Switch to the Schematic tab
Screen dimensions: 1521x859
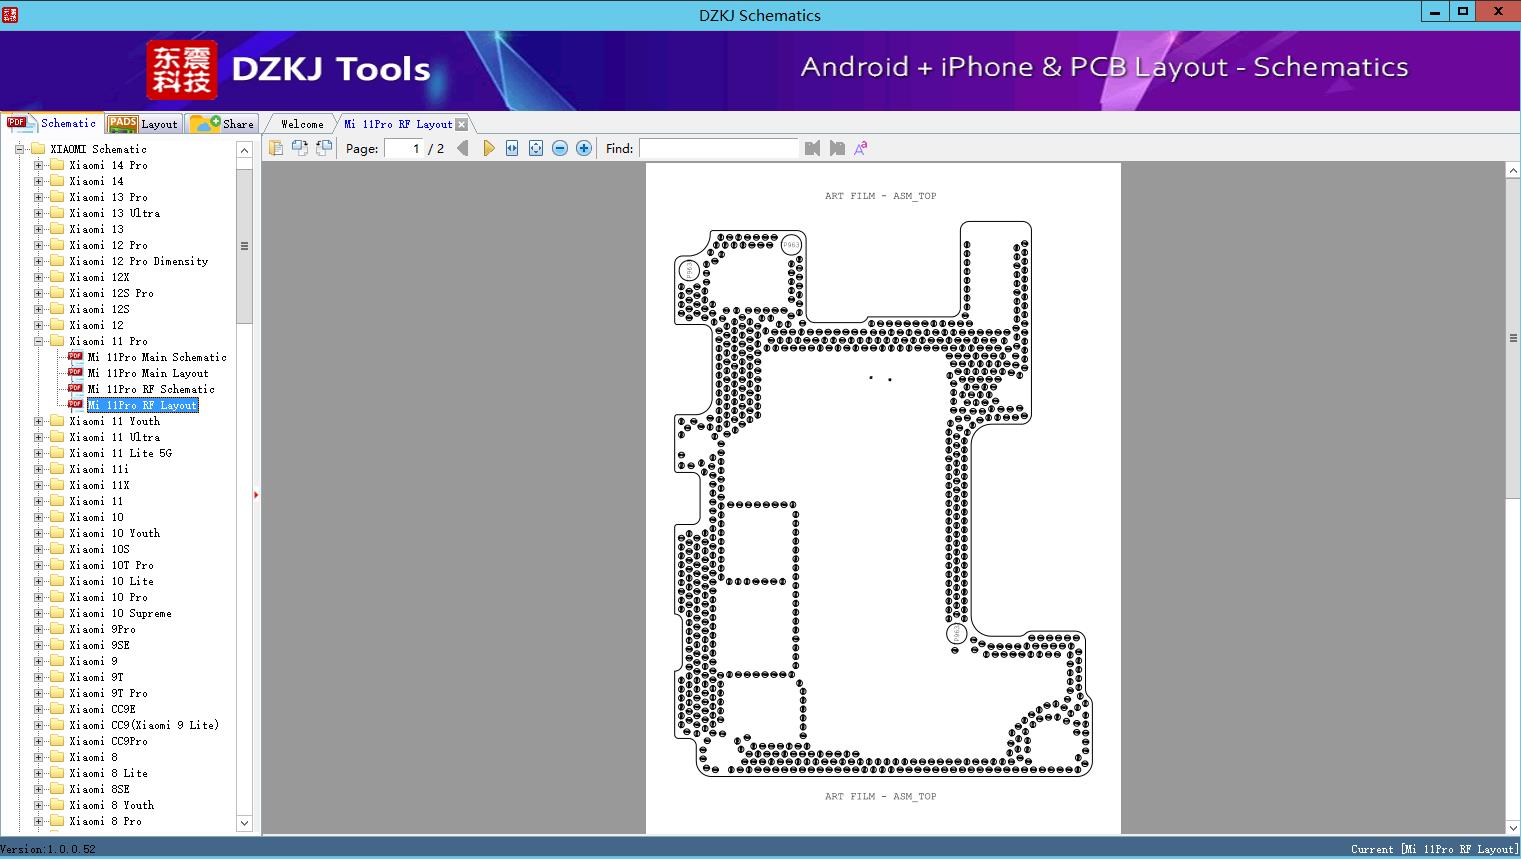tap(52, 123)
